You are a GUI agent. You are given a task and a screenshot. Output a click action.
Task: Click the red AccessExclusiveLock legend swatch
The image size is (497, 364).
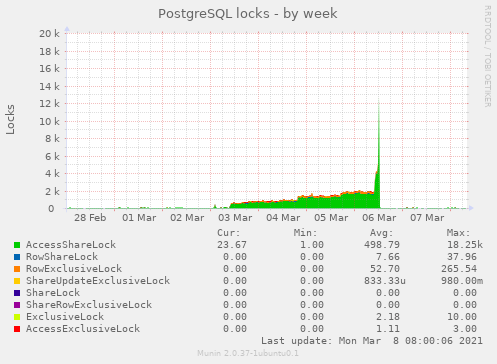tap(17, 329)
